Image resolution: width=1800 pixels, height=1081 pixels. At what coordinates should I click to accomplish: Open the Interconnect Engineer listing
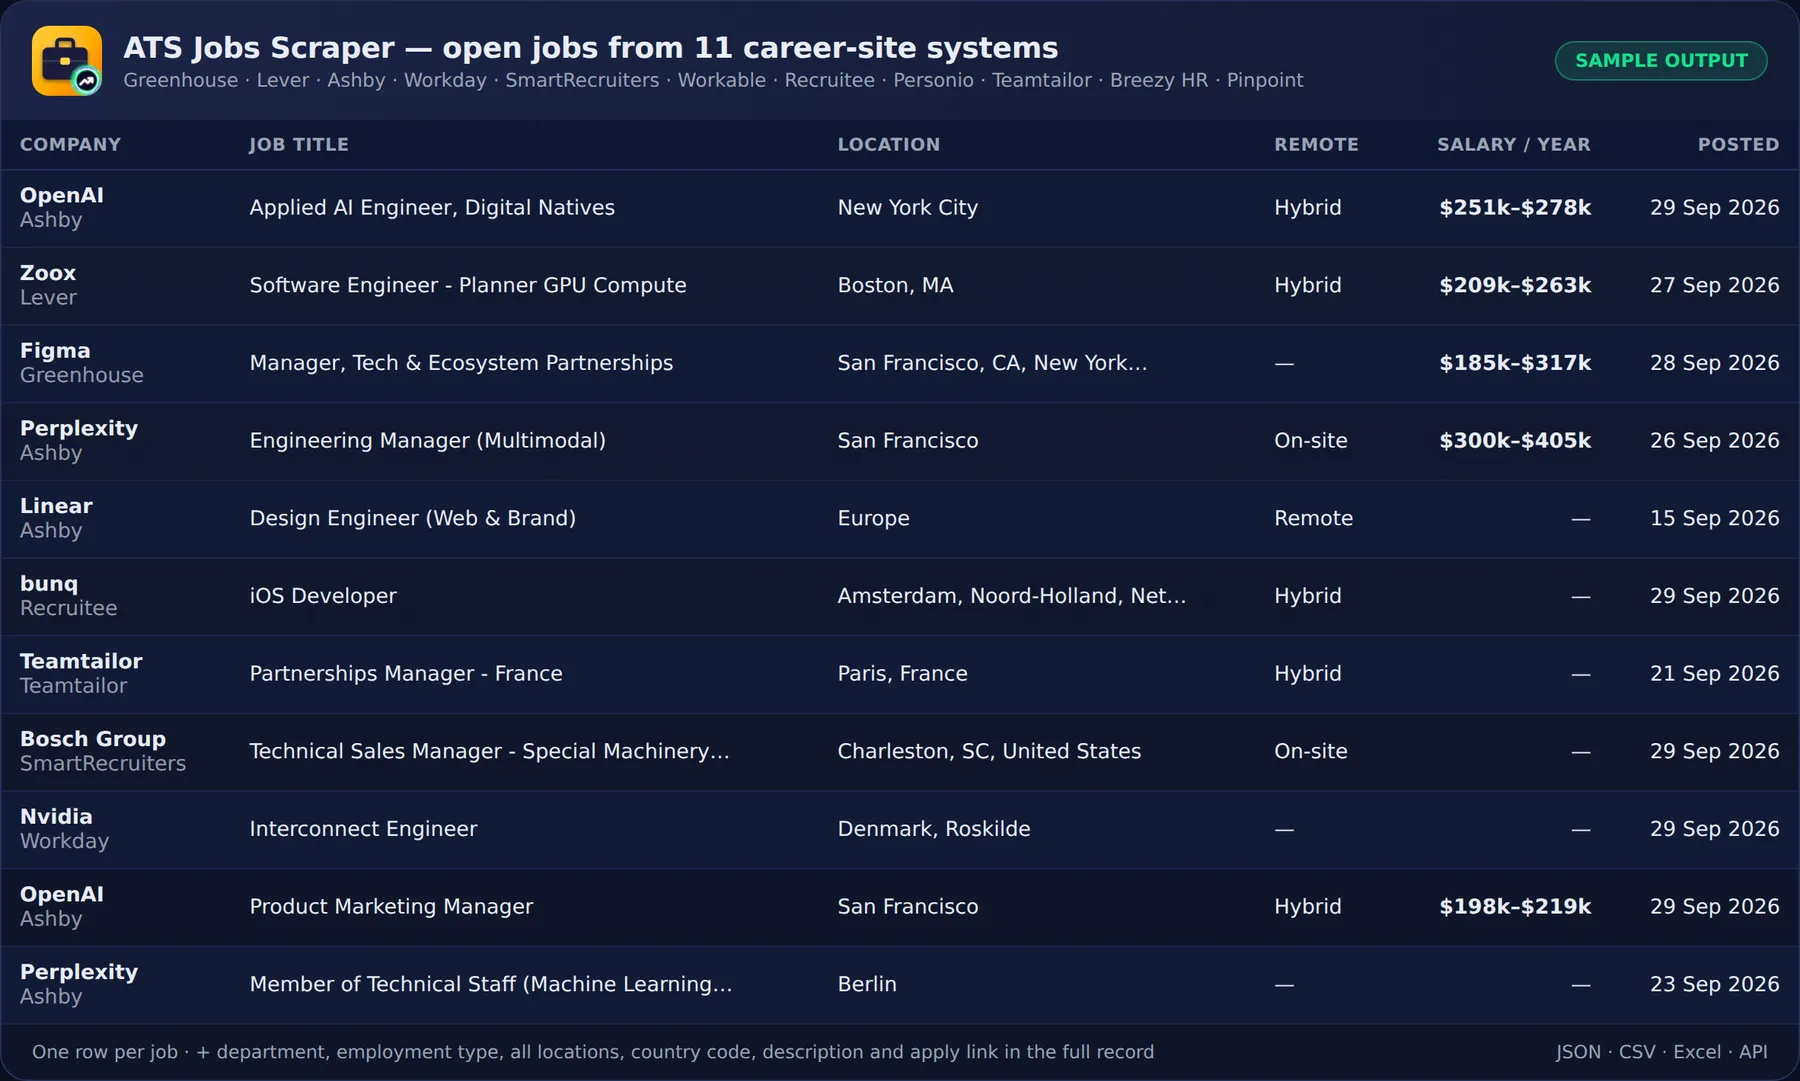point(363,829)
